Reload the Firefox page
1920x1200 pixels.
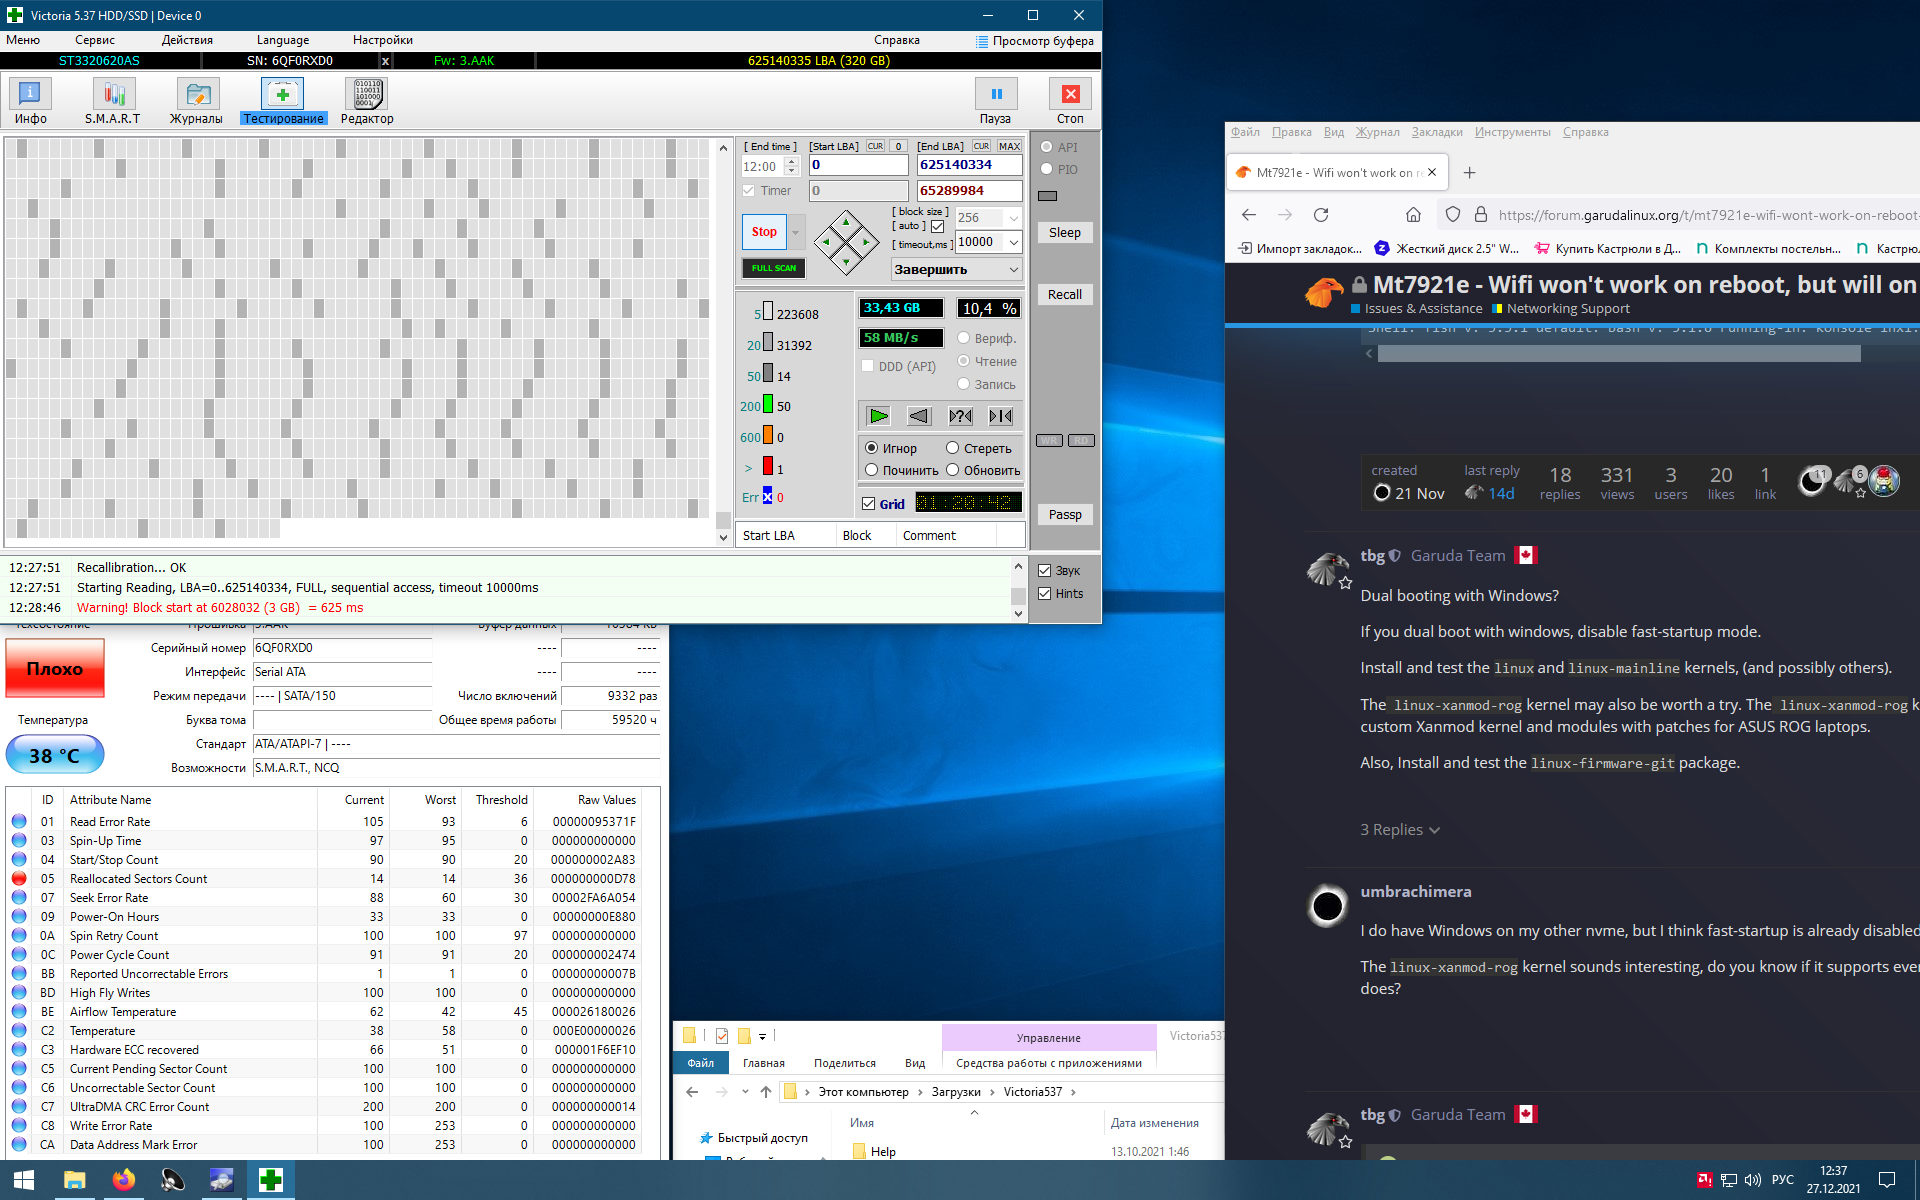(1321, 215)
